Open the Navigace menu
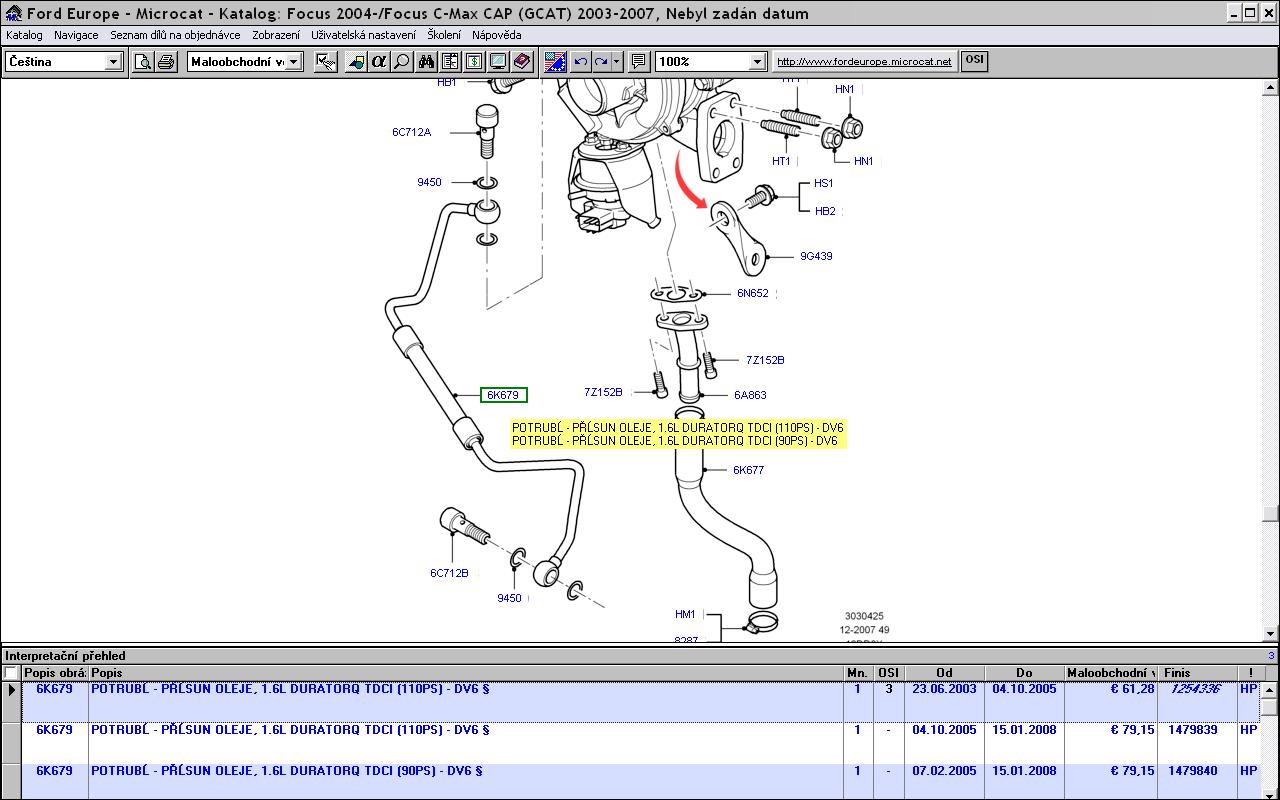The height and width of the screenshot is (800, 1280). click(76, 35)
